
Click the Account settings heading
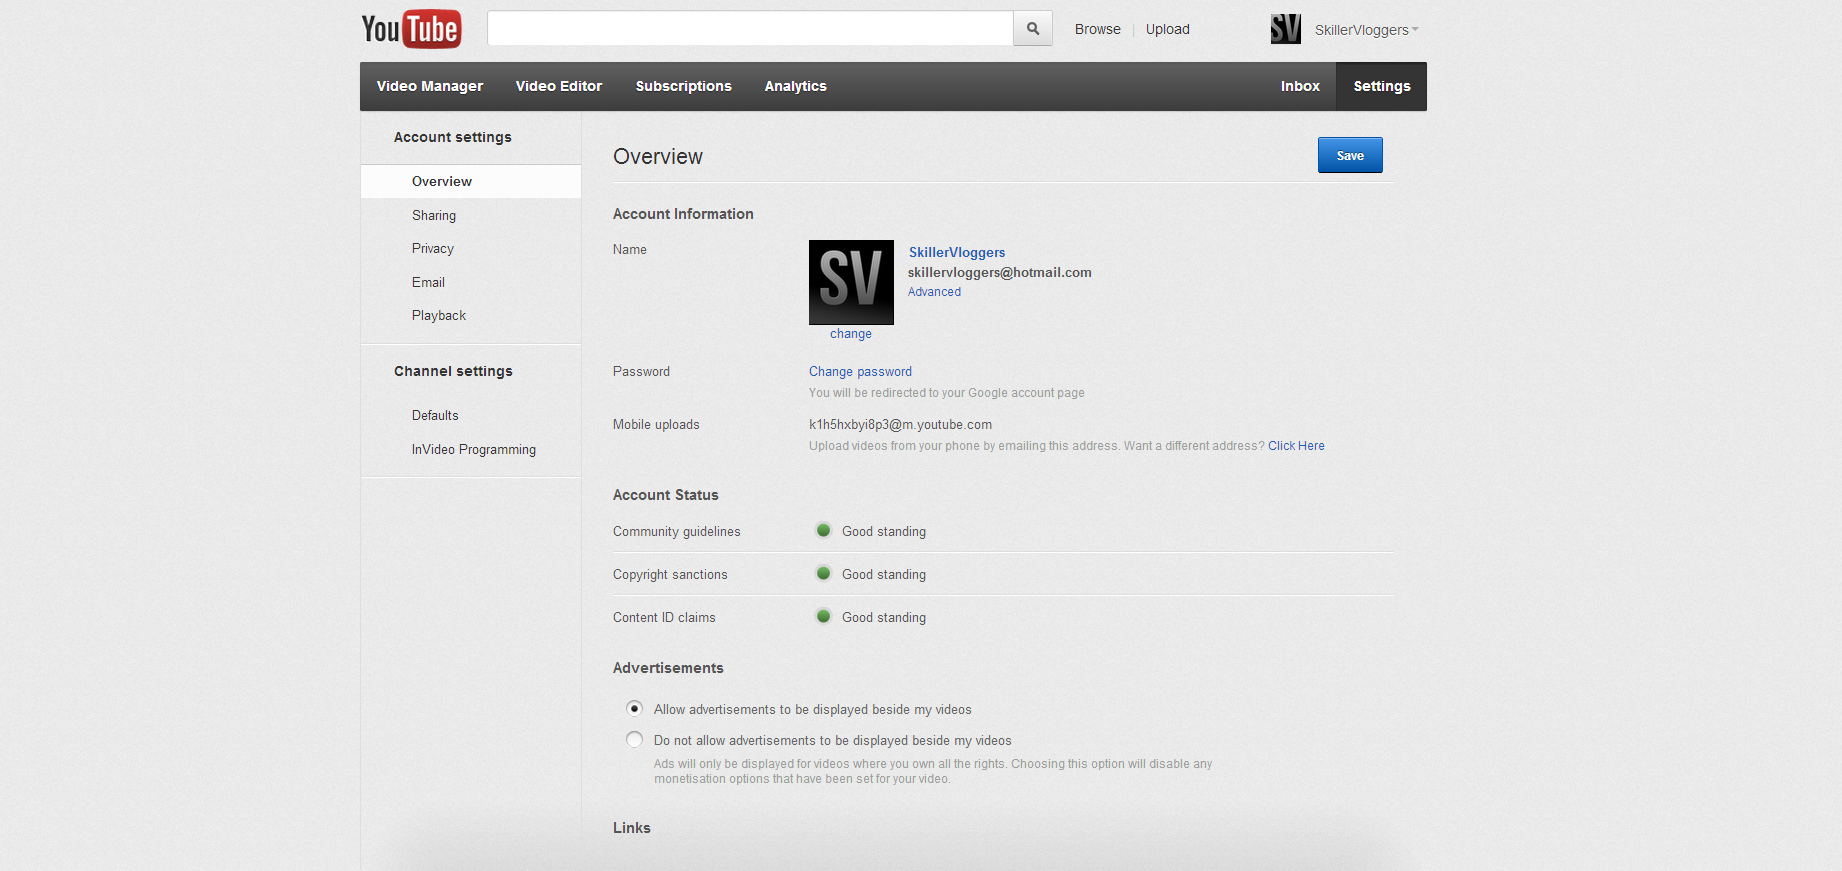tap(453, 137)
